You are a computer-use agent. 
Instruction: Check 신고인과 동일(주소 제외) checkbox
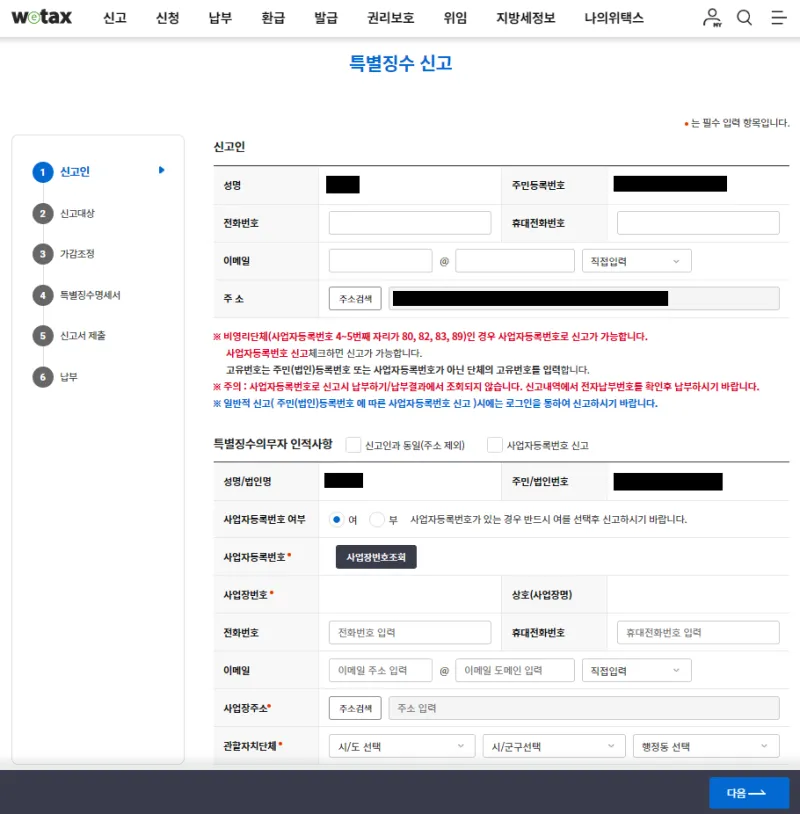click(353, 445)
